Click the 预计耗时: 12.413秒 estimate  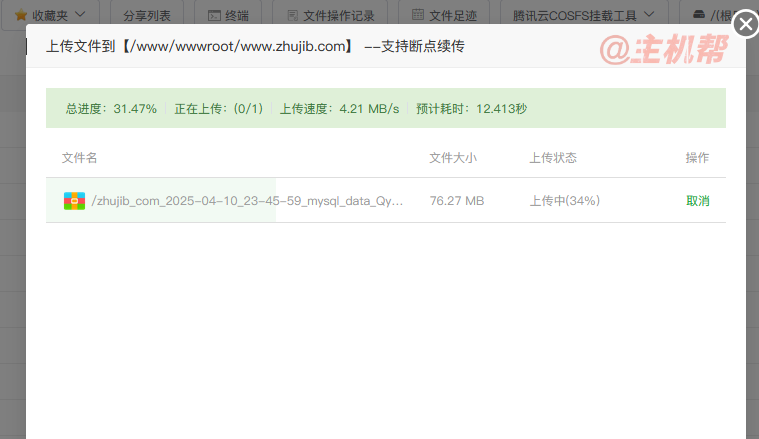[x=471, y=109]
